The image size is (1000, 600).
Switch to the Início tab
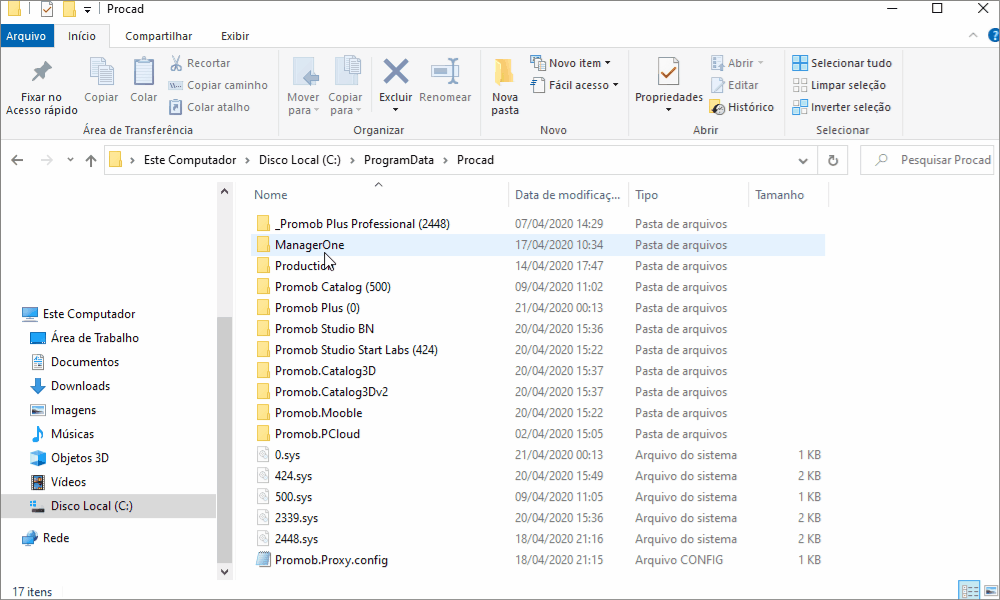pos(82,36)
